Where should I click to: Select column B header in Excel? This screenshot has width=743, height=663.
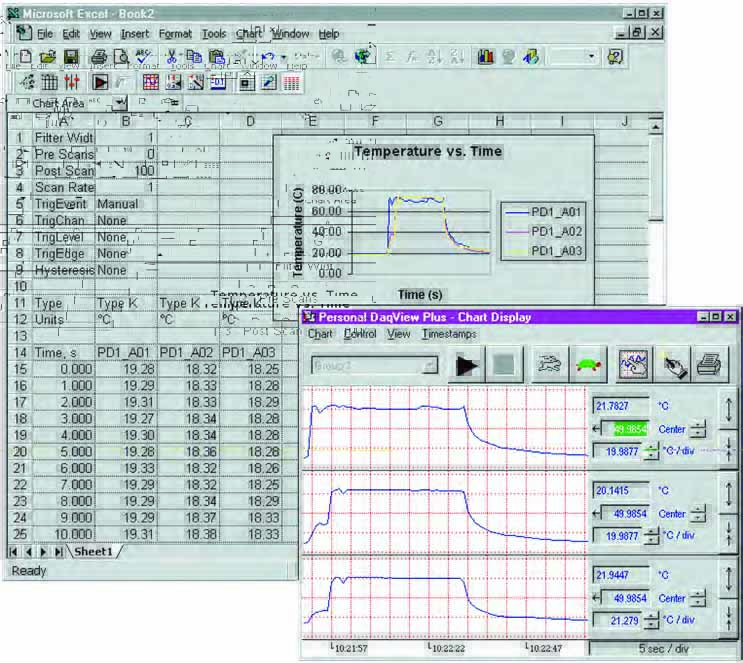click(x=126, y=121)
